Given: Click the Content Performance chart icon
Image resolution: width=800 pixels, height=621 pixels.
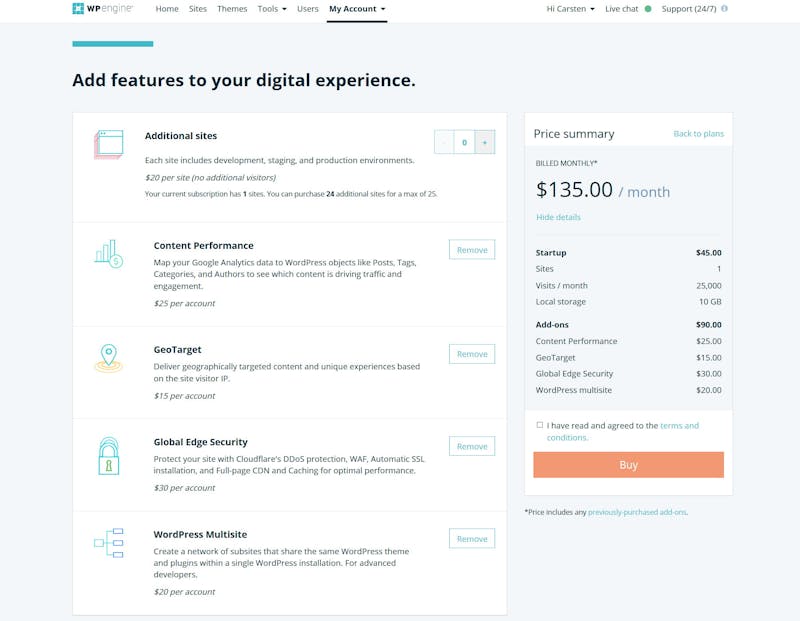Looking at the screenshot, I should [x=109, y=254].
